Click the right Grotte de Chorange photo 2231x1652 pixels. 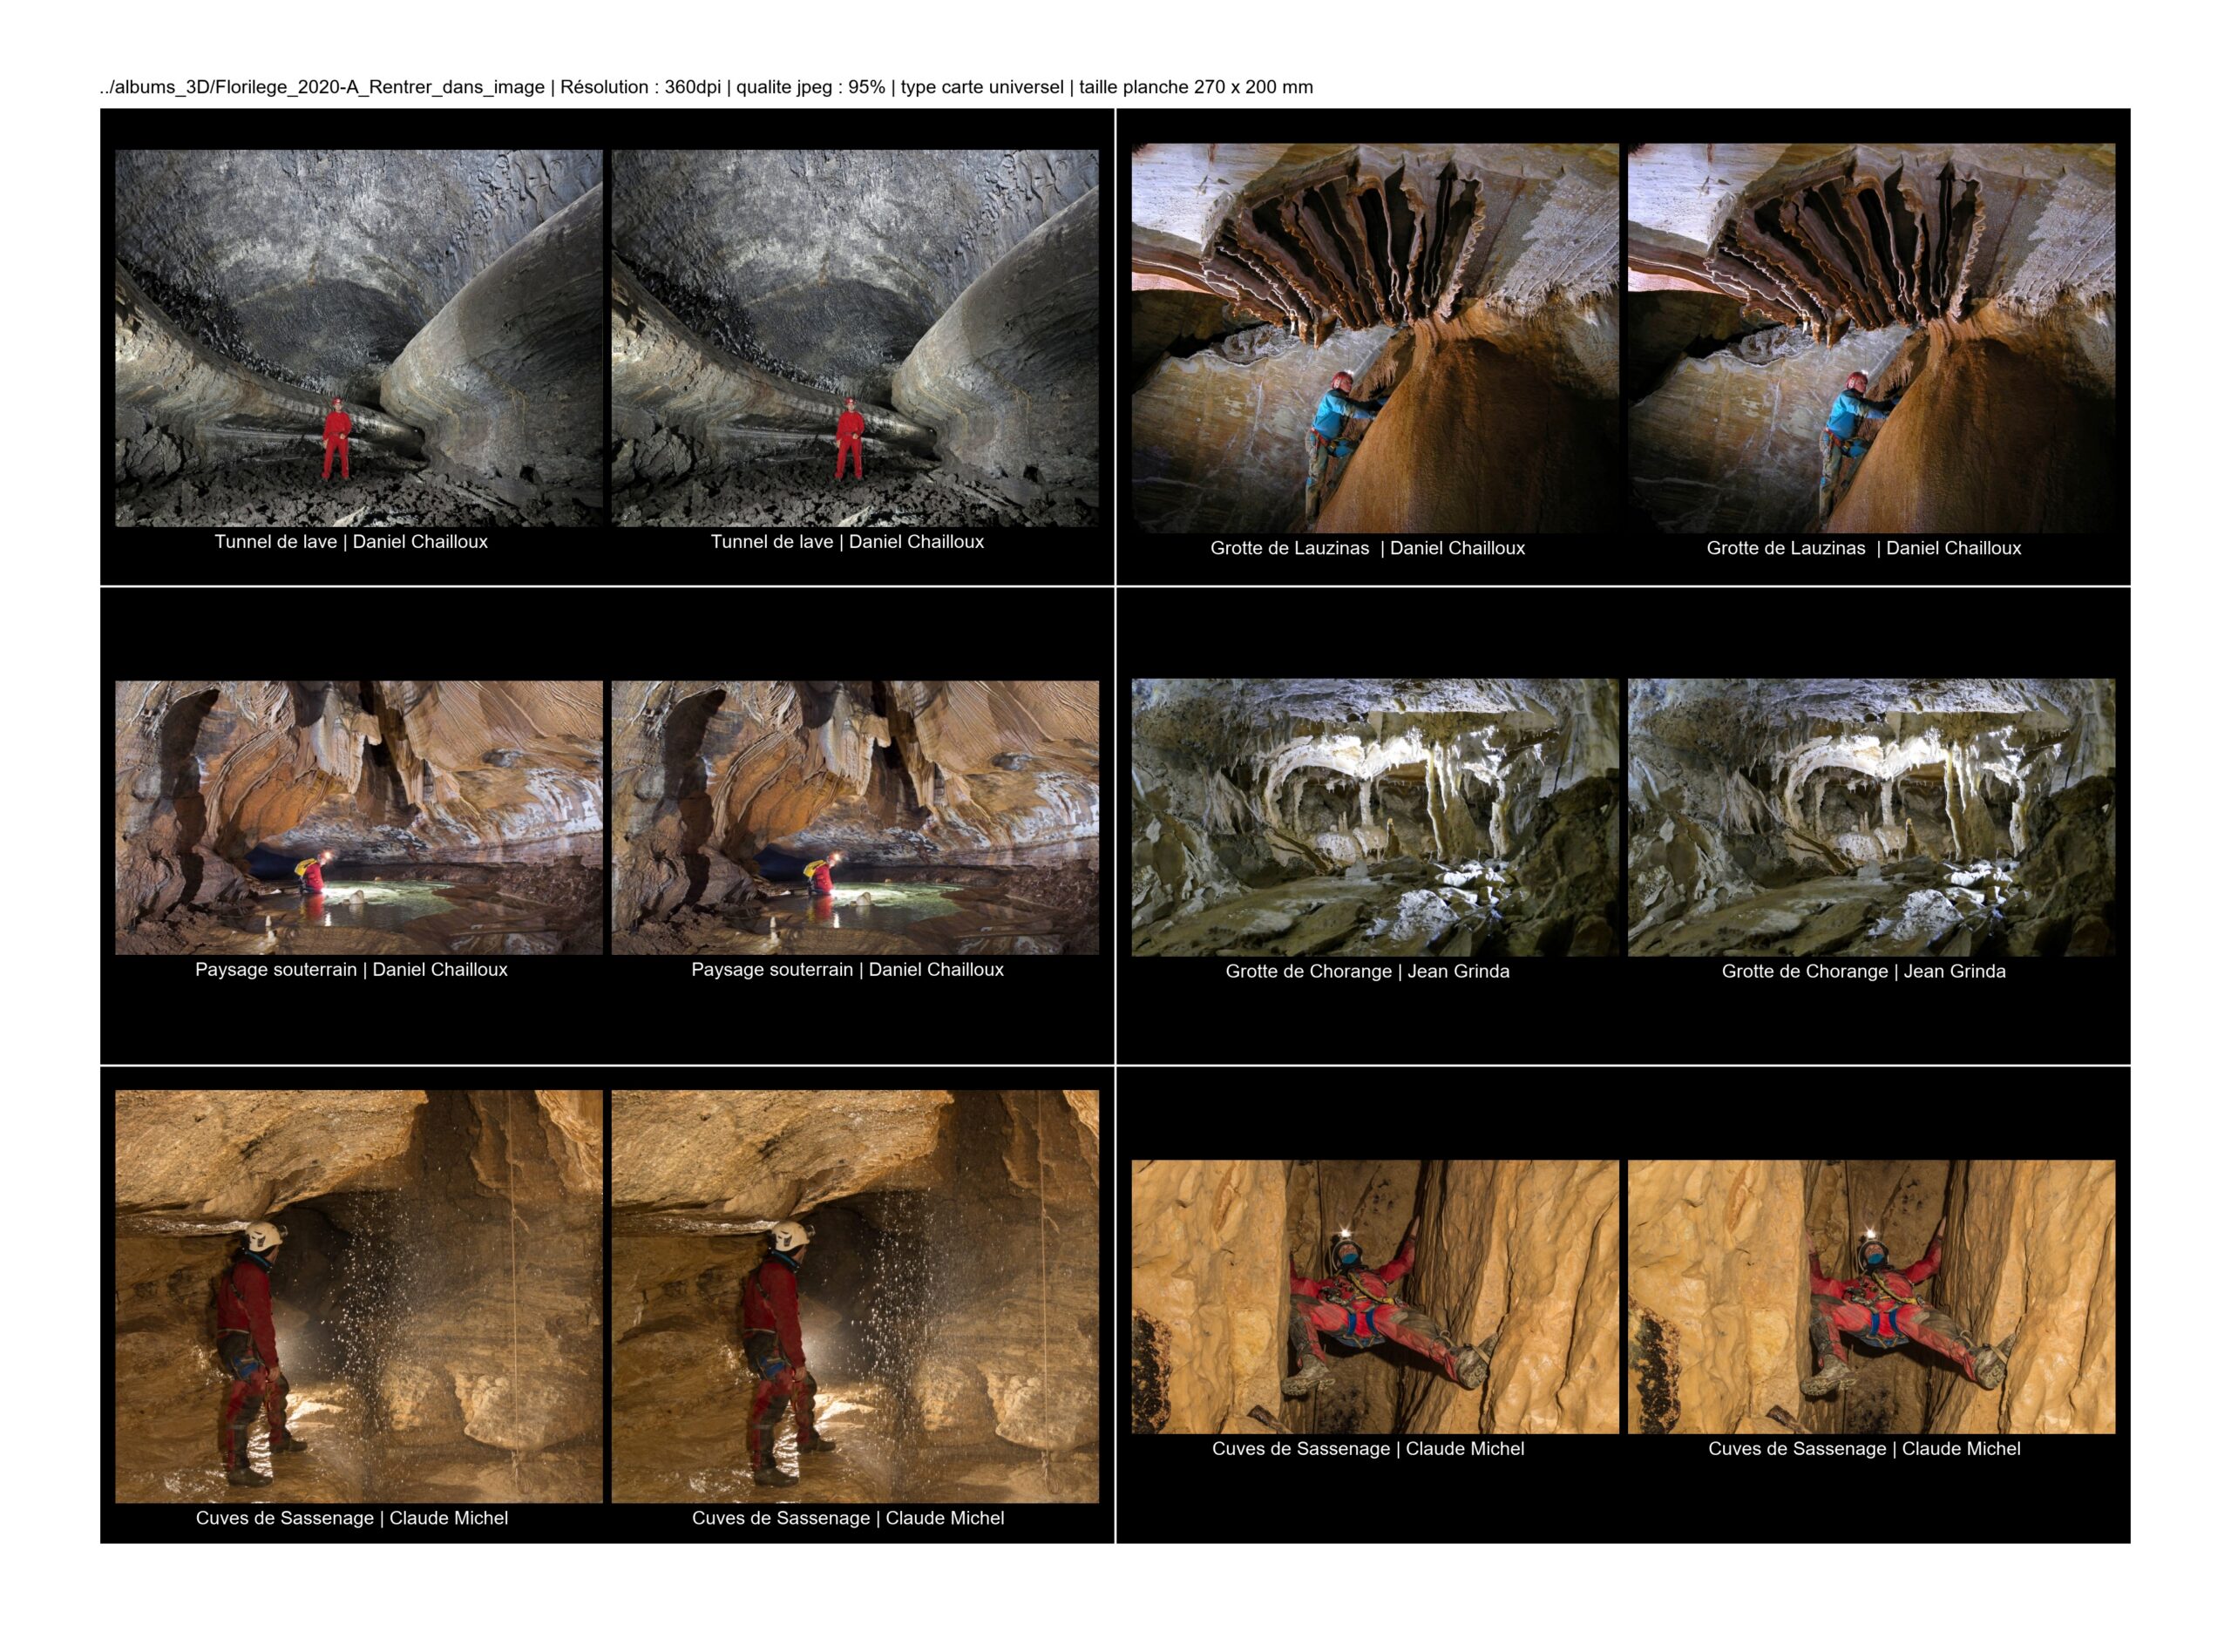click(1871, 818)
